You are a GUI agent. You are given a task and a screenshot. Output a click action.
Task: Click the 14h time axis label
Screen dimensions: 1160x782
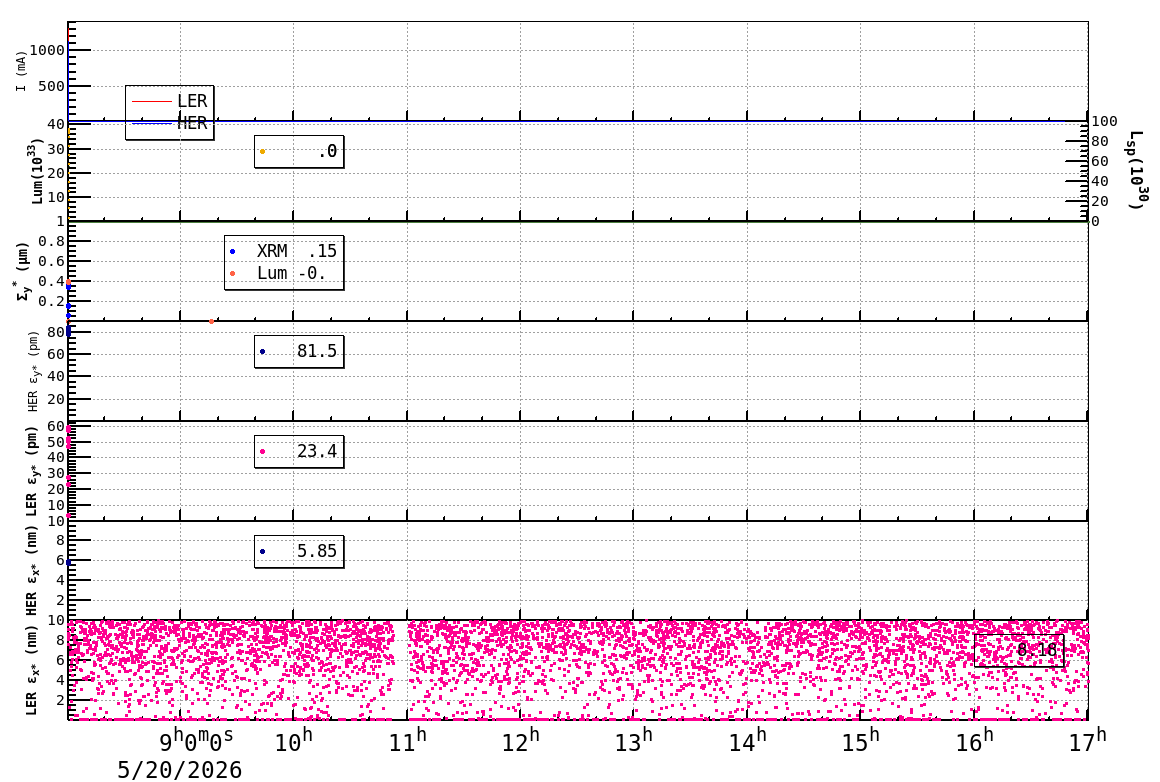pos(748,741)
